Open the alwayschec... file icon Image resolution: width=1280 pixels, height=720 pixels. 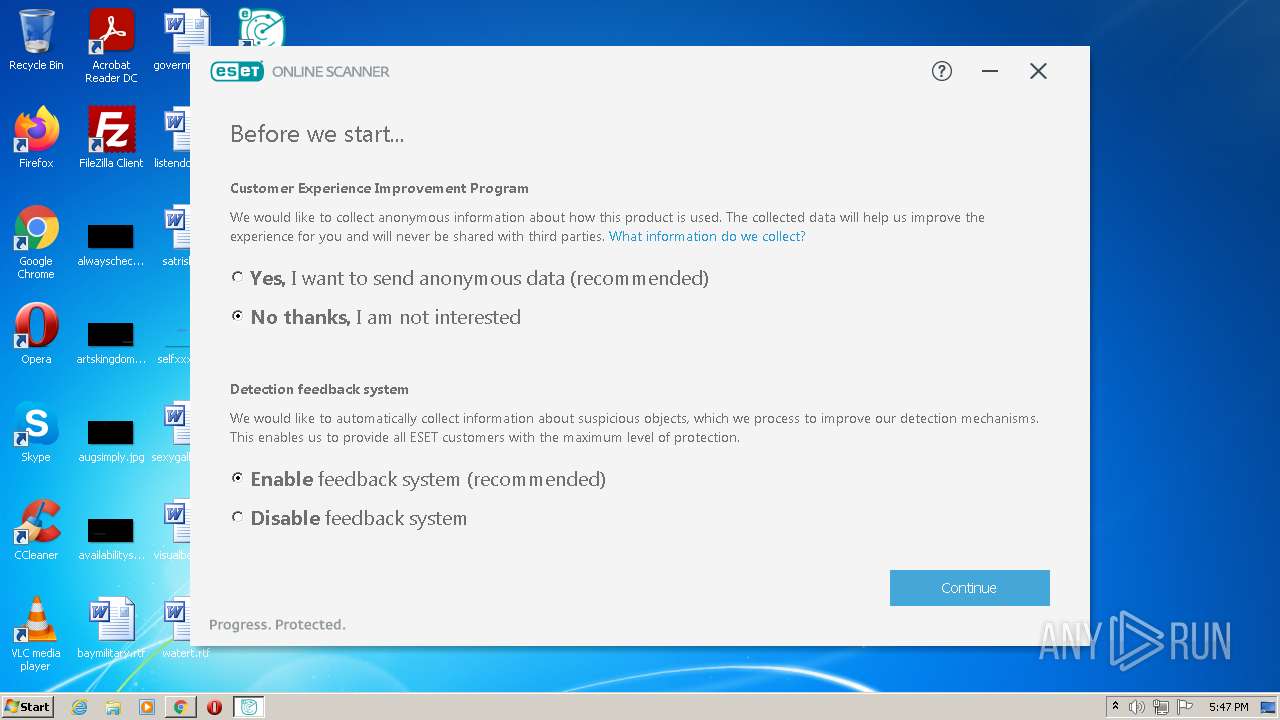111,242
